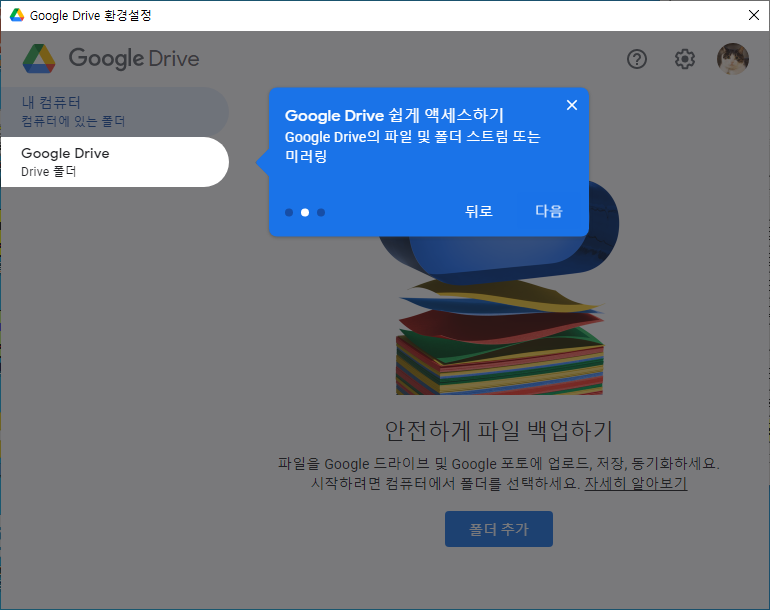Click the third tooltip page dot
Screen dimensions: 770x610
321,212
